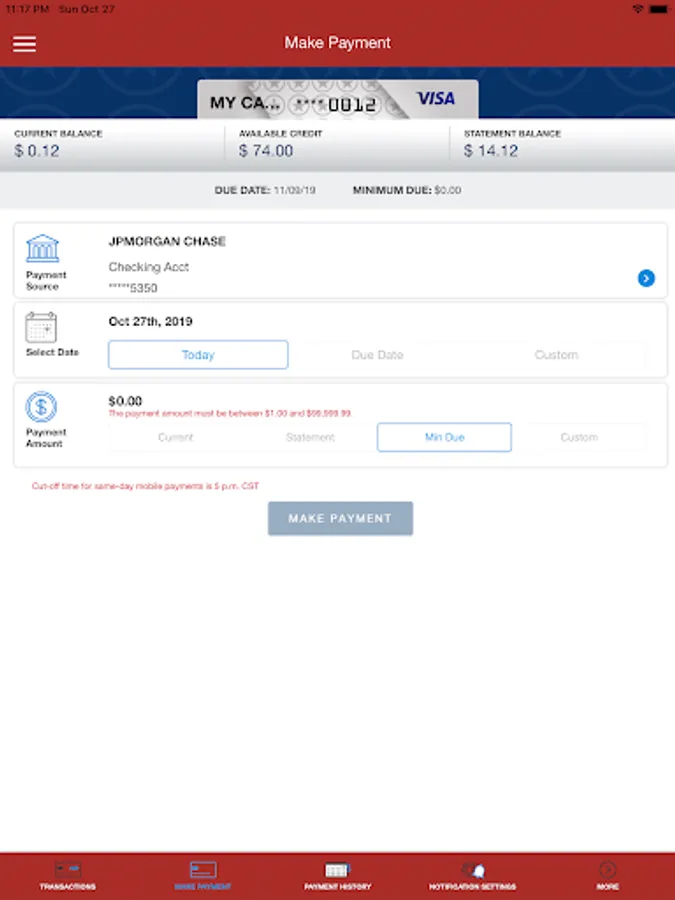Select Custom payment amount
The image size is (675, 900).
tap(579, 437)
